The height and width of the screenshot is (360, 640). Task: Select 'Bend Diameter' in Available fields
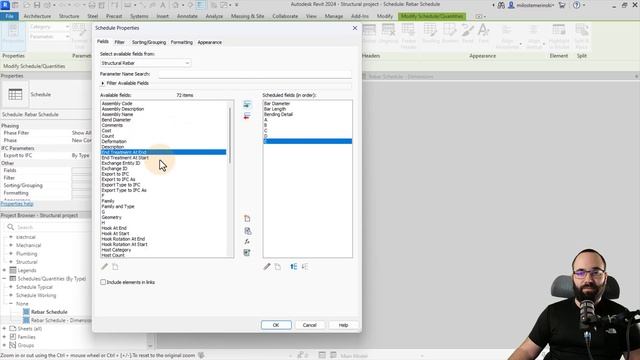[116, 120]
